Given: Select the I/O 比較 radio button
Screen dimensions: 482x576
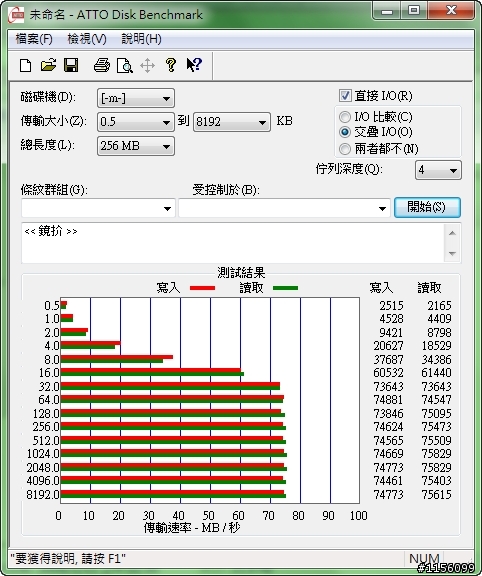Looking at the screenshot, I should pyautogui.click(x=345, y=117).
